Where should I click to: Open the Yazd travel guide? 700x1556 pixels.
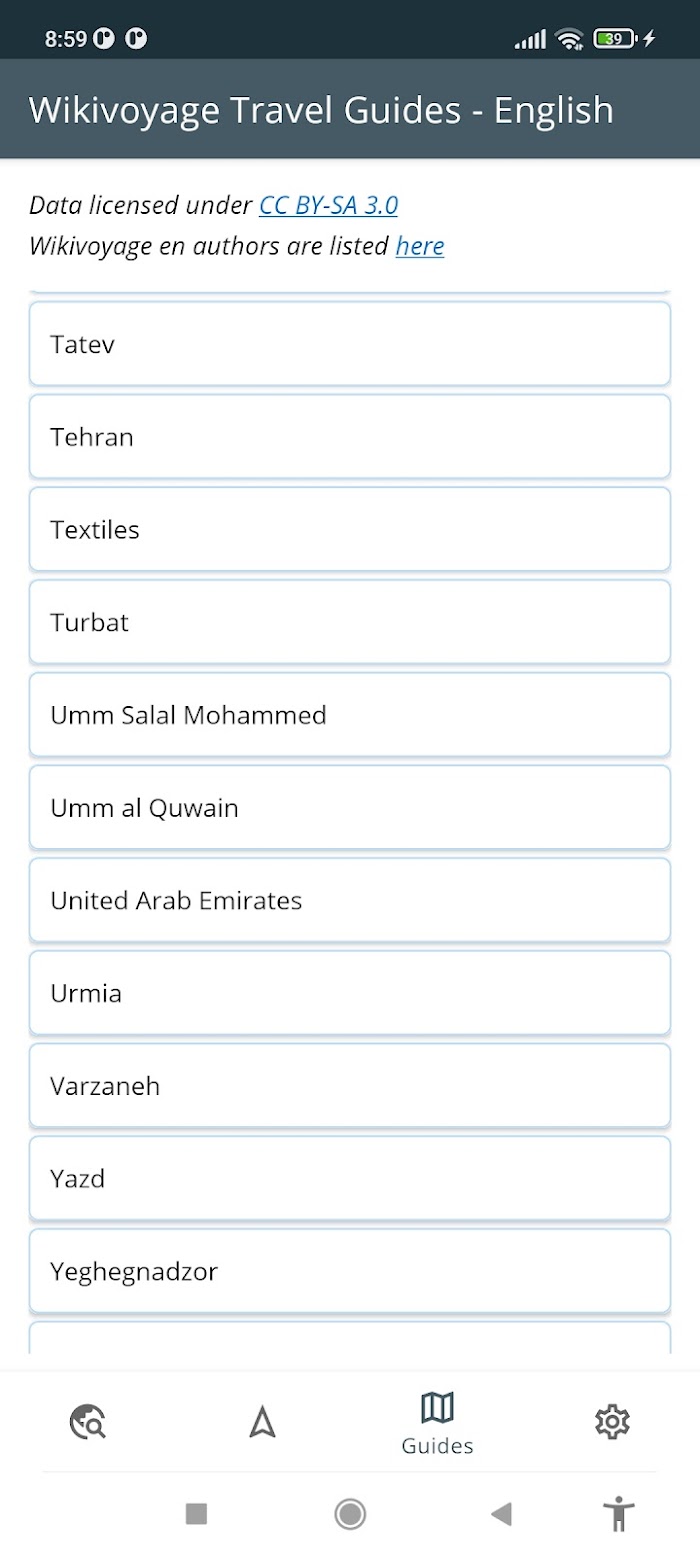350,1178
